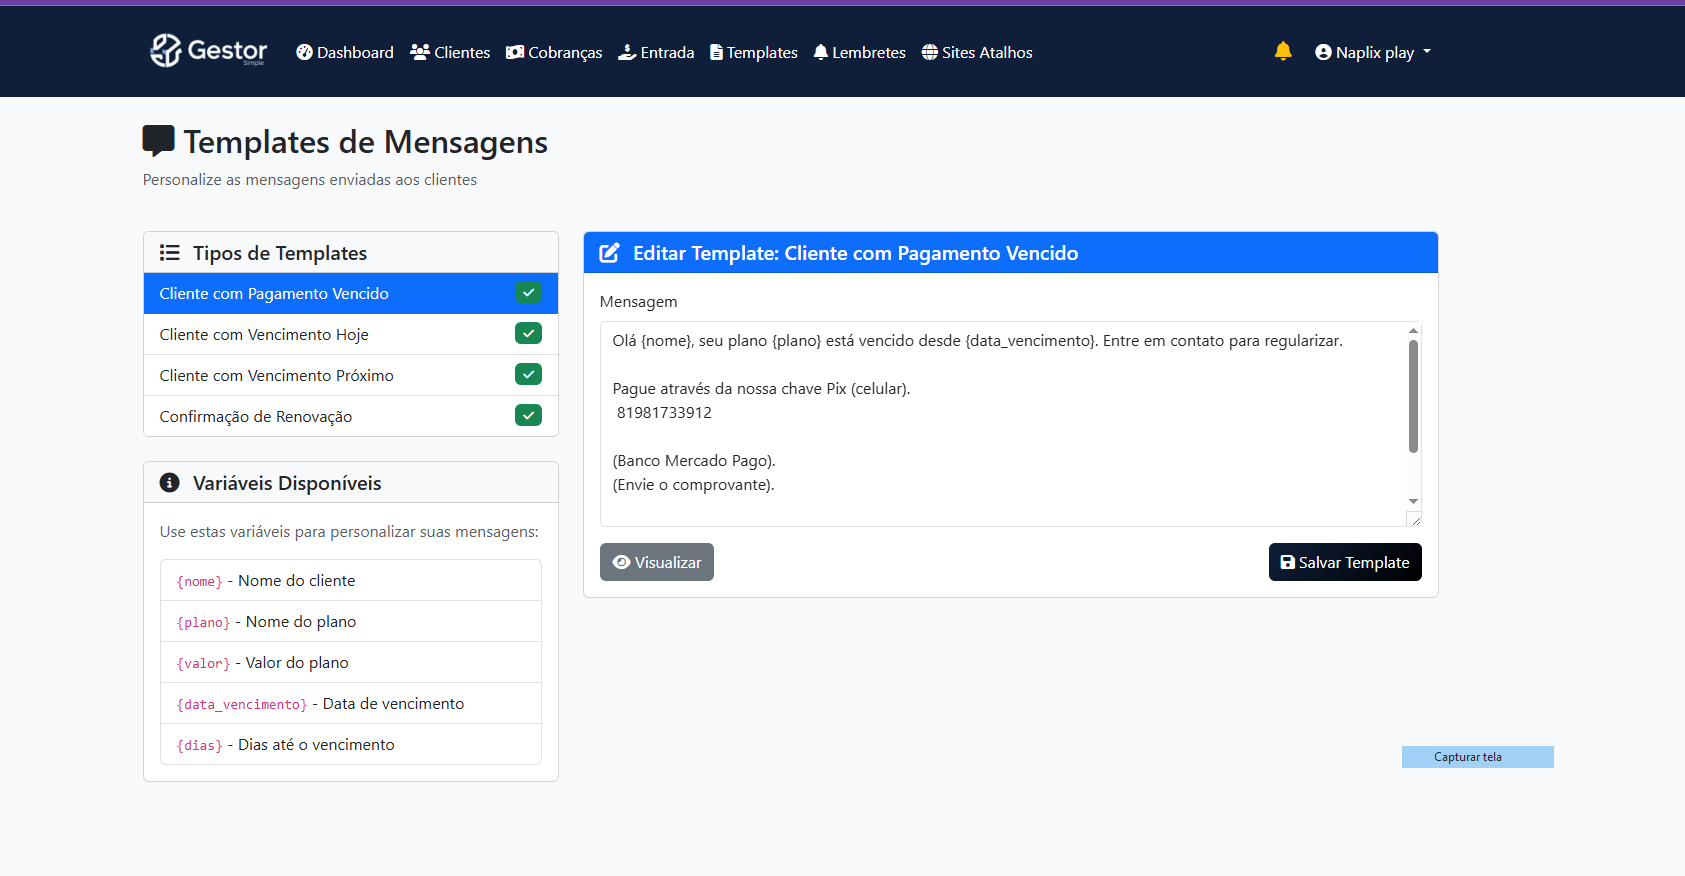Click the Cobranças money icon
Screen dimensions: 1685x876
pos(515,52)
